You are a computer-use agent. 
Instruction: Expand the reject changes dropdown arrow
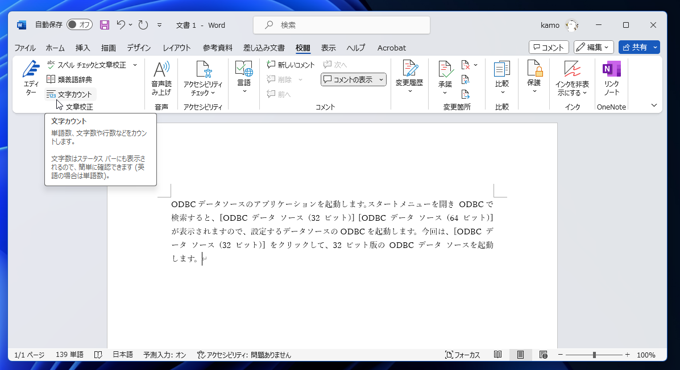[476, 65]
